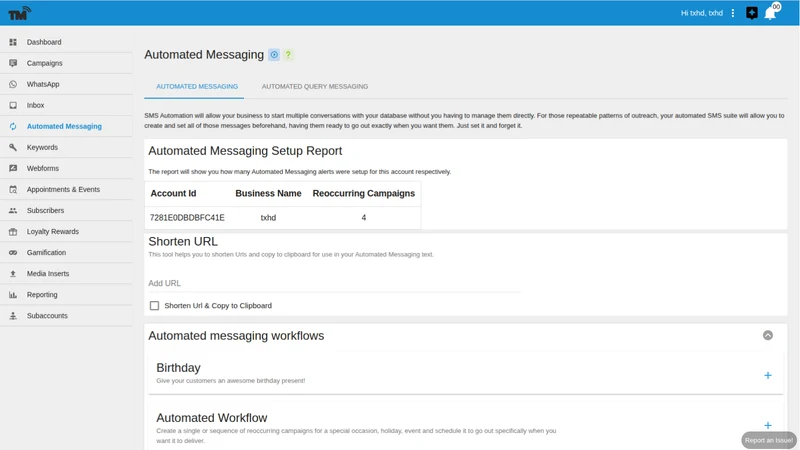Viewport: 800px width, 450px height.
Task: Open Webforms page from sidebar
Action: pos(43,168)
